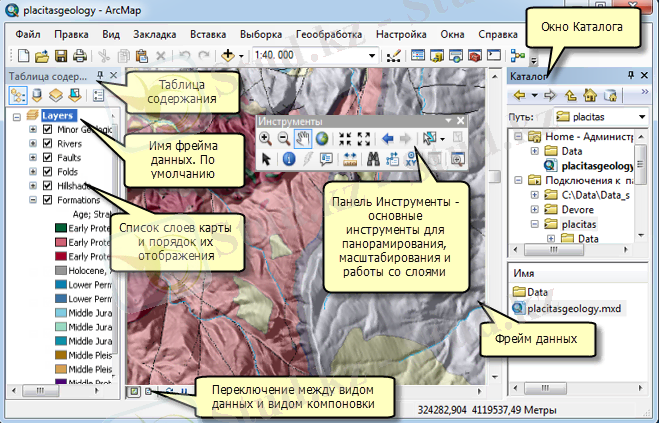This screenshot has width=659, height=423.
Task: Launch ModelBuilder window
Action: [x=518, y=56]
